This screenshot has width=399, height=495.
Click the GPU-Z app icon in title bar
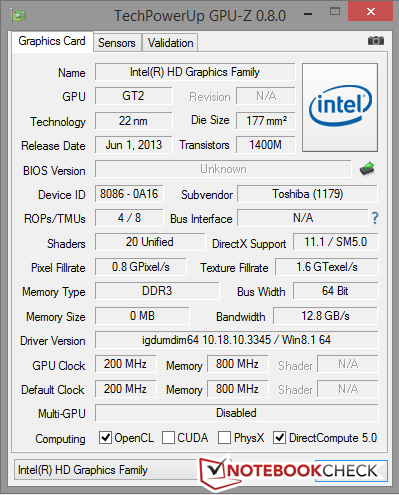click(19, 15)
